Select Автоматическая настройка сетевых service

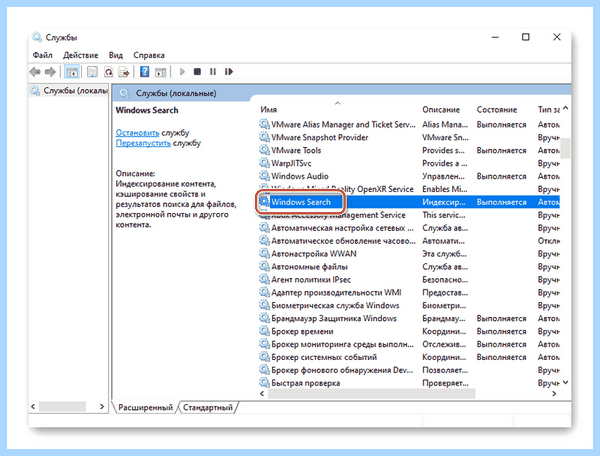point(342,228)
